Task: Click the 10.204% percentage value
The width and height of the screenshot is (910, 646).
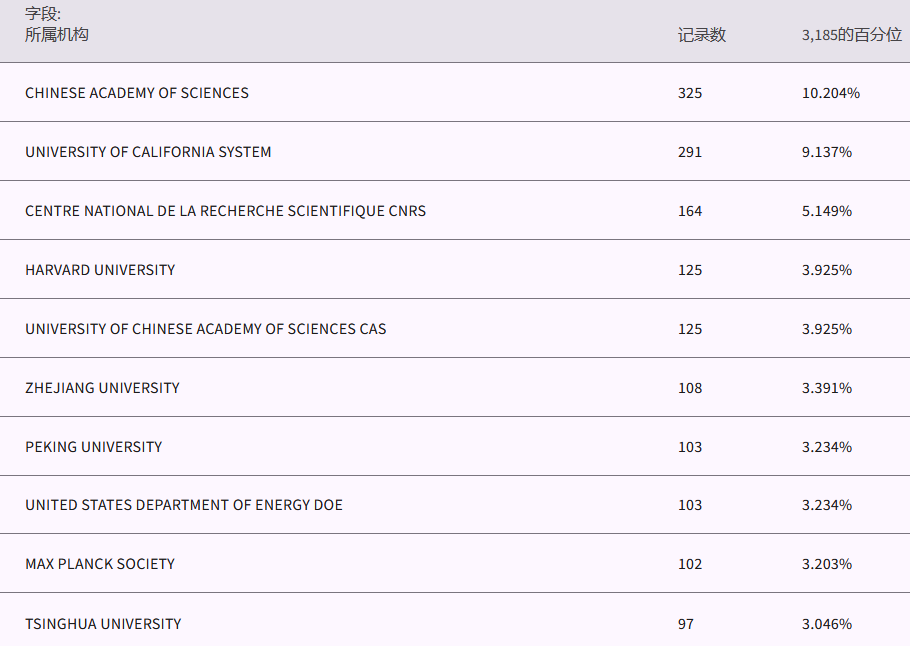Action: [830, 93]
